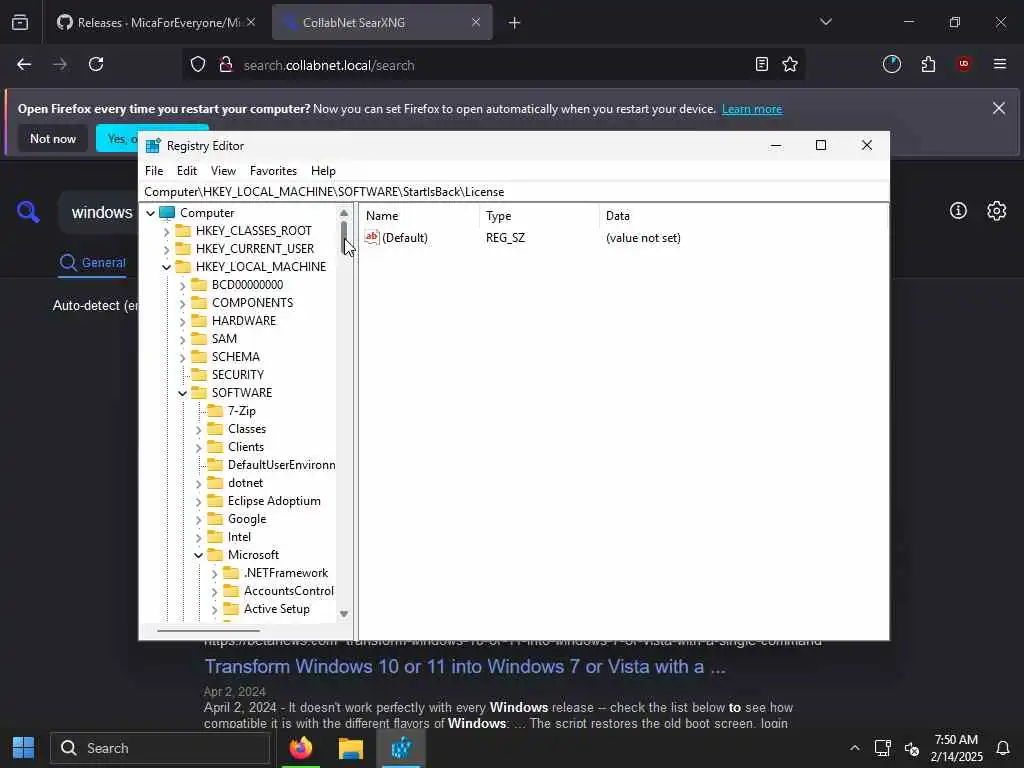
Task: Click the network display tray icon
Action: click(882, 748)
